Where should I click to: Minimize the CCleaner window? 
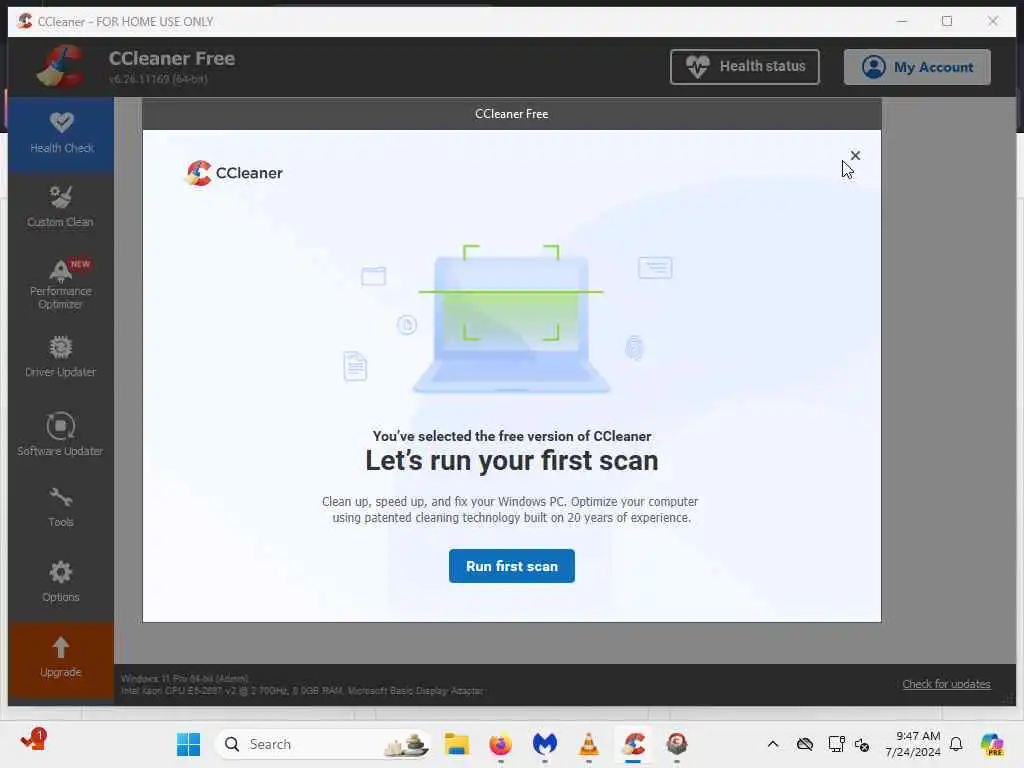[x=902, y=21]
